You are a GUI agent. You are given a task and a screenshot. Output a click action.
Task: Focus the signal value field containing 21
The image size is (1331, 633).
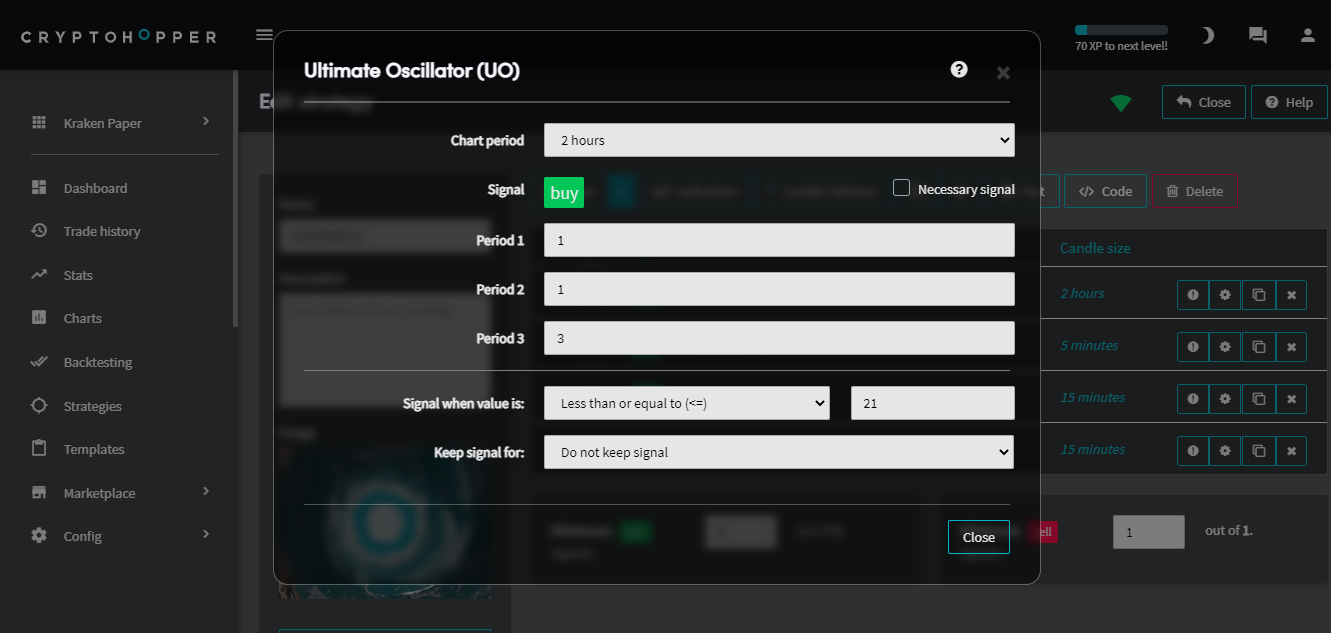point(933,403)
